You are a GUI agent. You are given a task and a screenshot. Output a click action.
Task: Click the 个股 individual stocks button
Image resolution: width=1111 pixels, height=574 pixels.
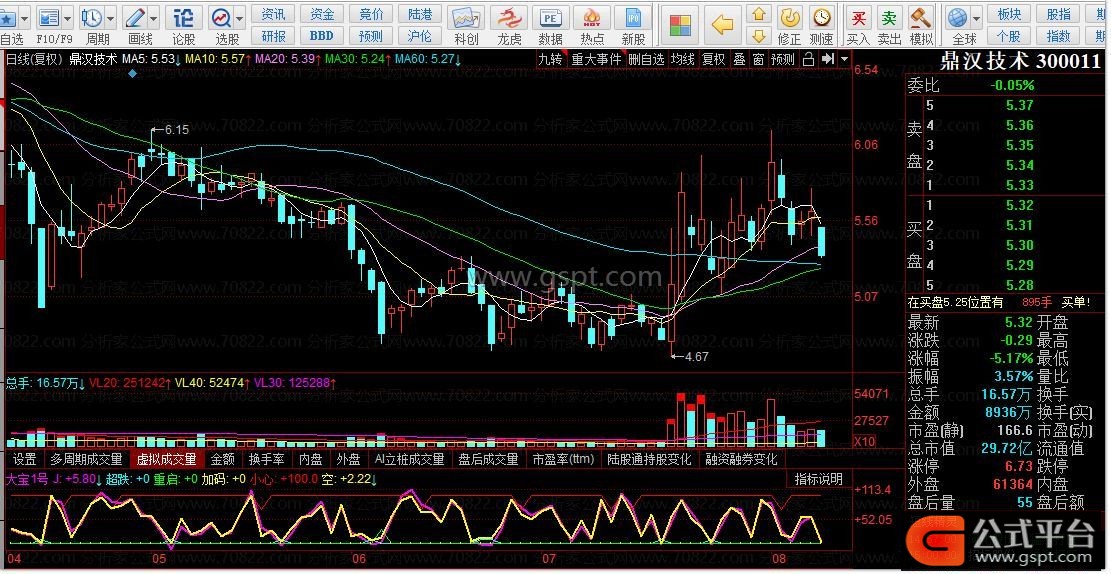[1009, 35]
